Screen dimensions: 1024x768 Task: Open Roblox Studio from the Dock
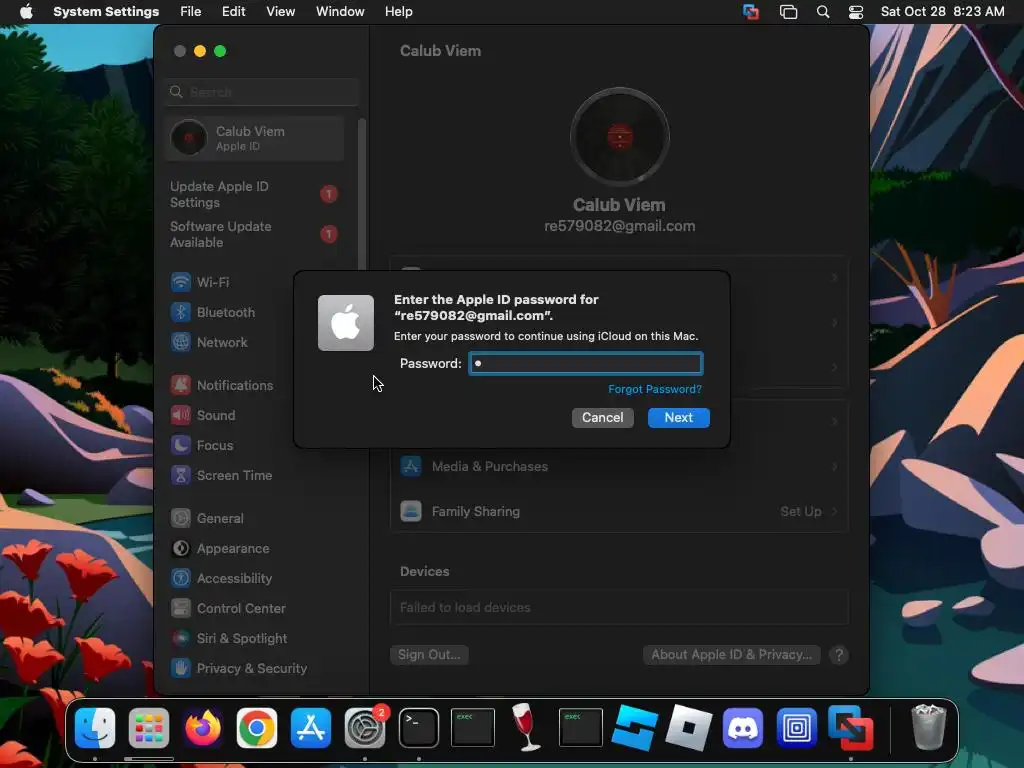click(x=634, y=728)
